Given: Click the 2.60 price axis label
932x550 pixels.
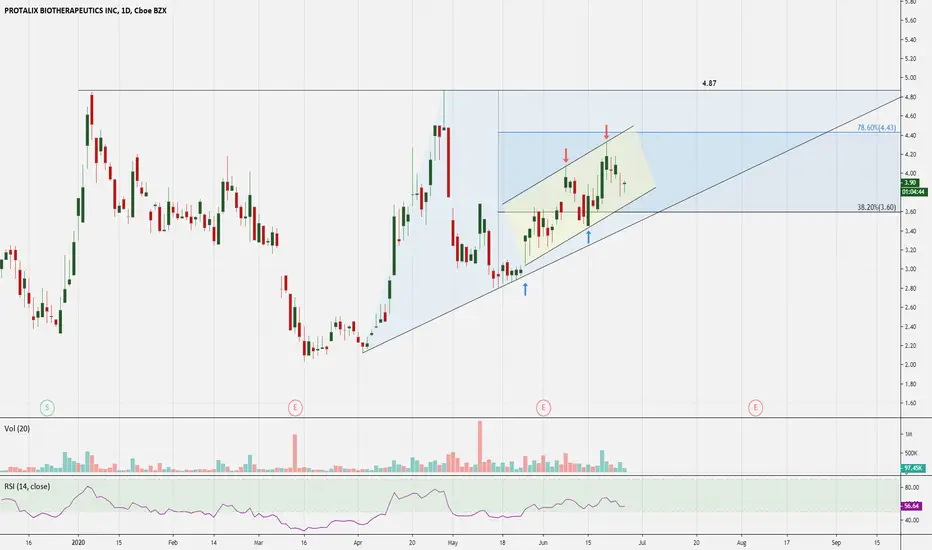Looking at the screenshot, I should (909, 307).
